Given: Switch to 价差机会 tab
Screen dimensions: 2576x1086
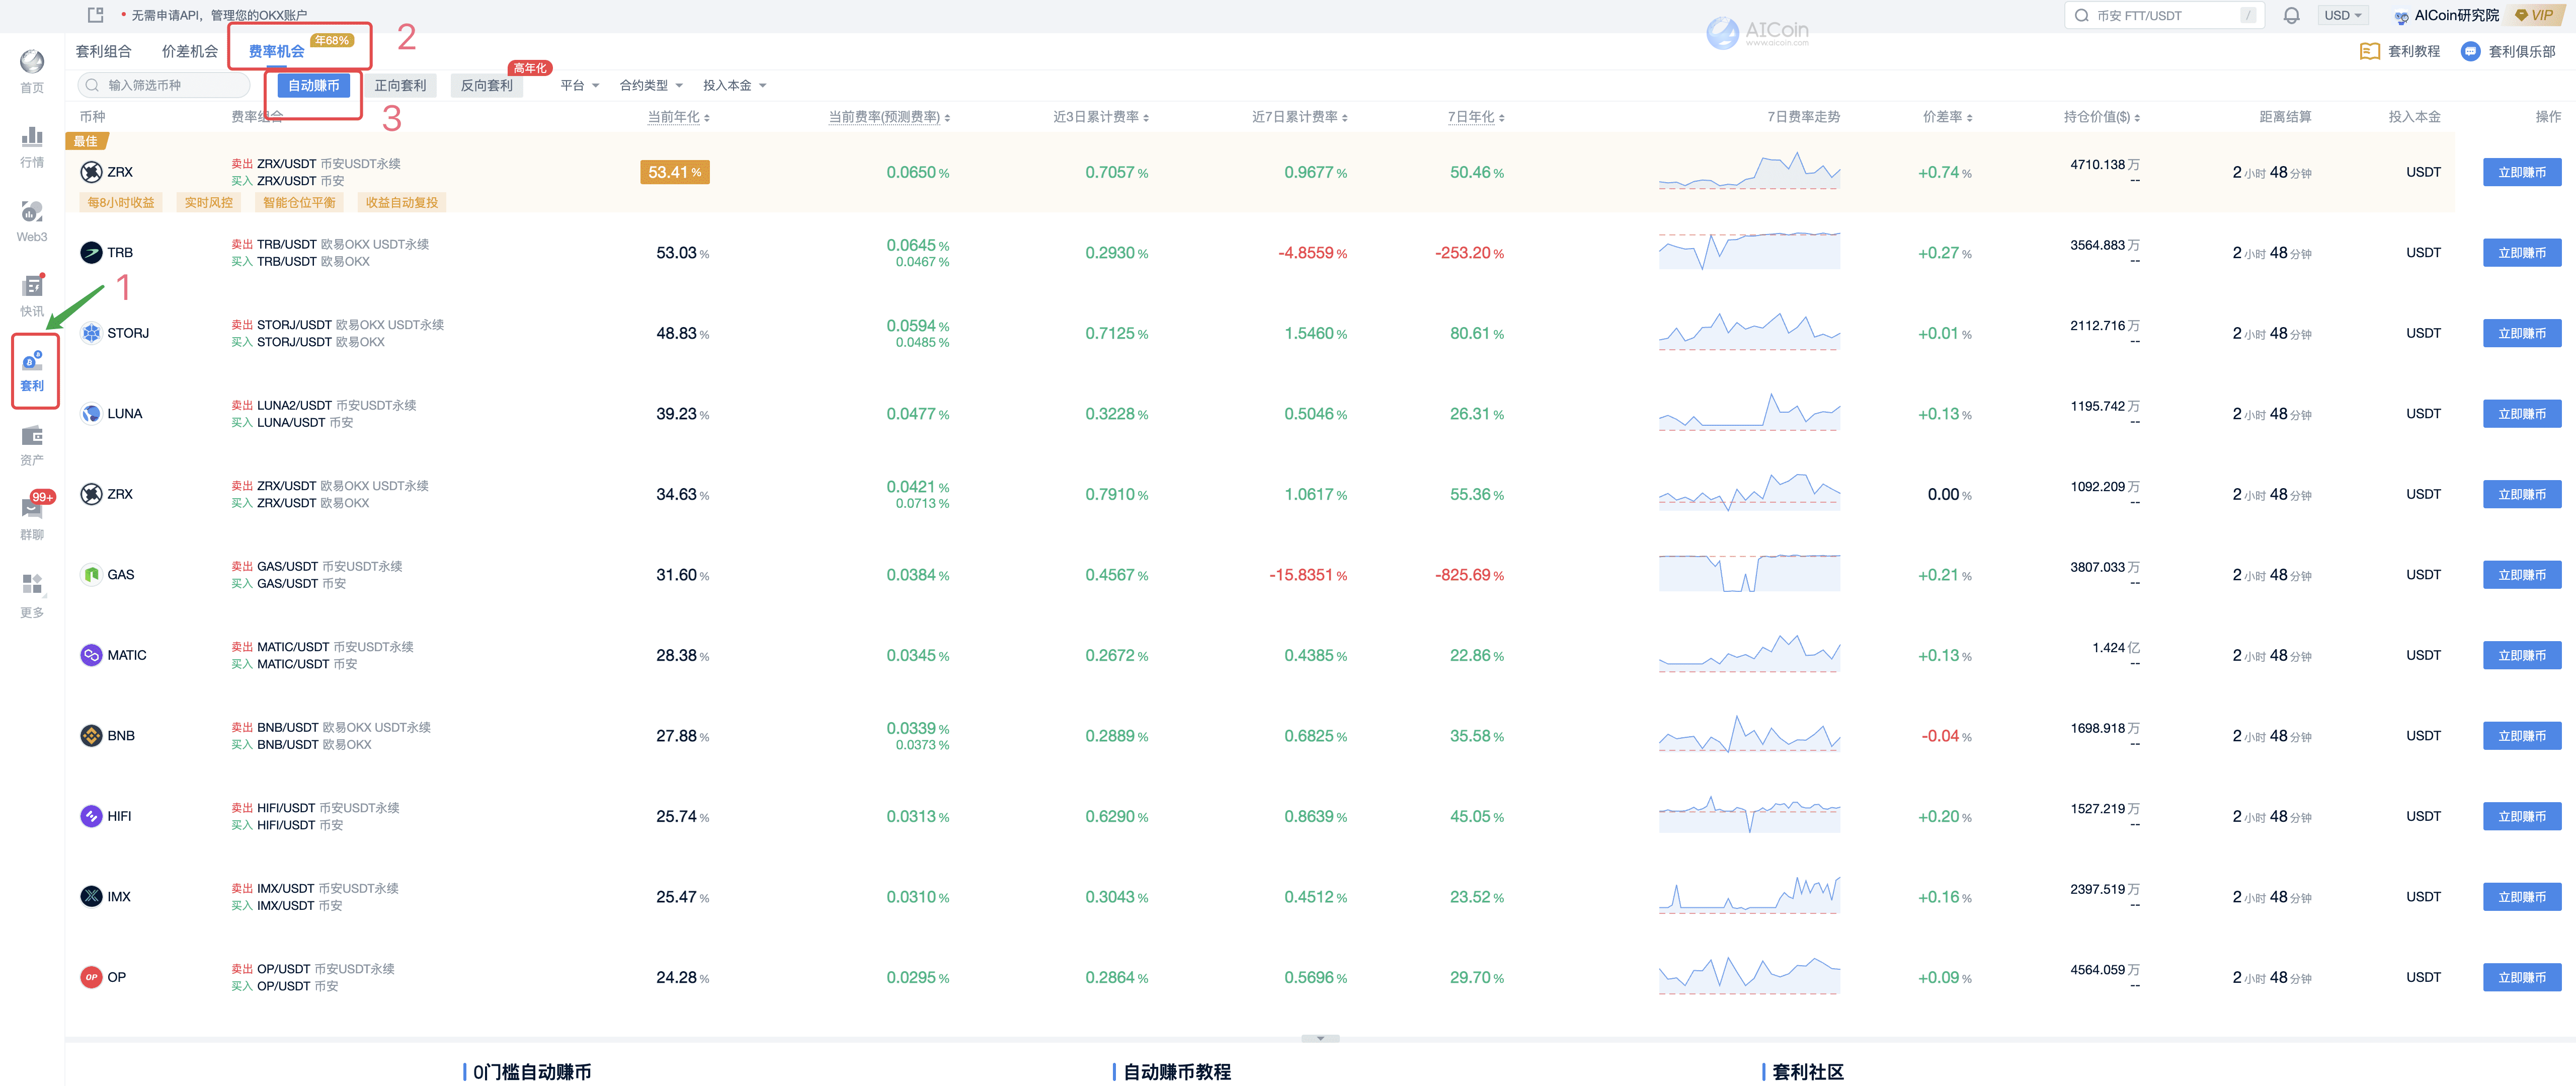Looking at the screenshot, I should pyautogui.click(x=189, y=51).
